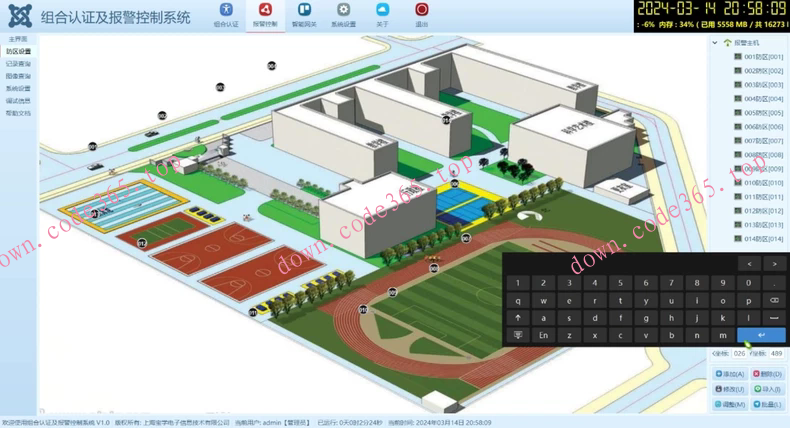Move cursor left with the < key

tap(749, 264)
